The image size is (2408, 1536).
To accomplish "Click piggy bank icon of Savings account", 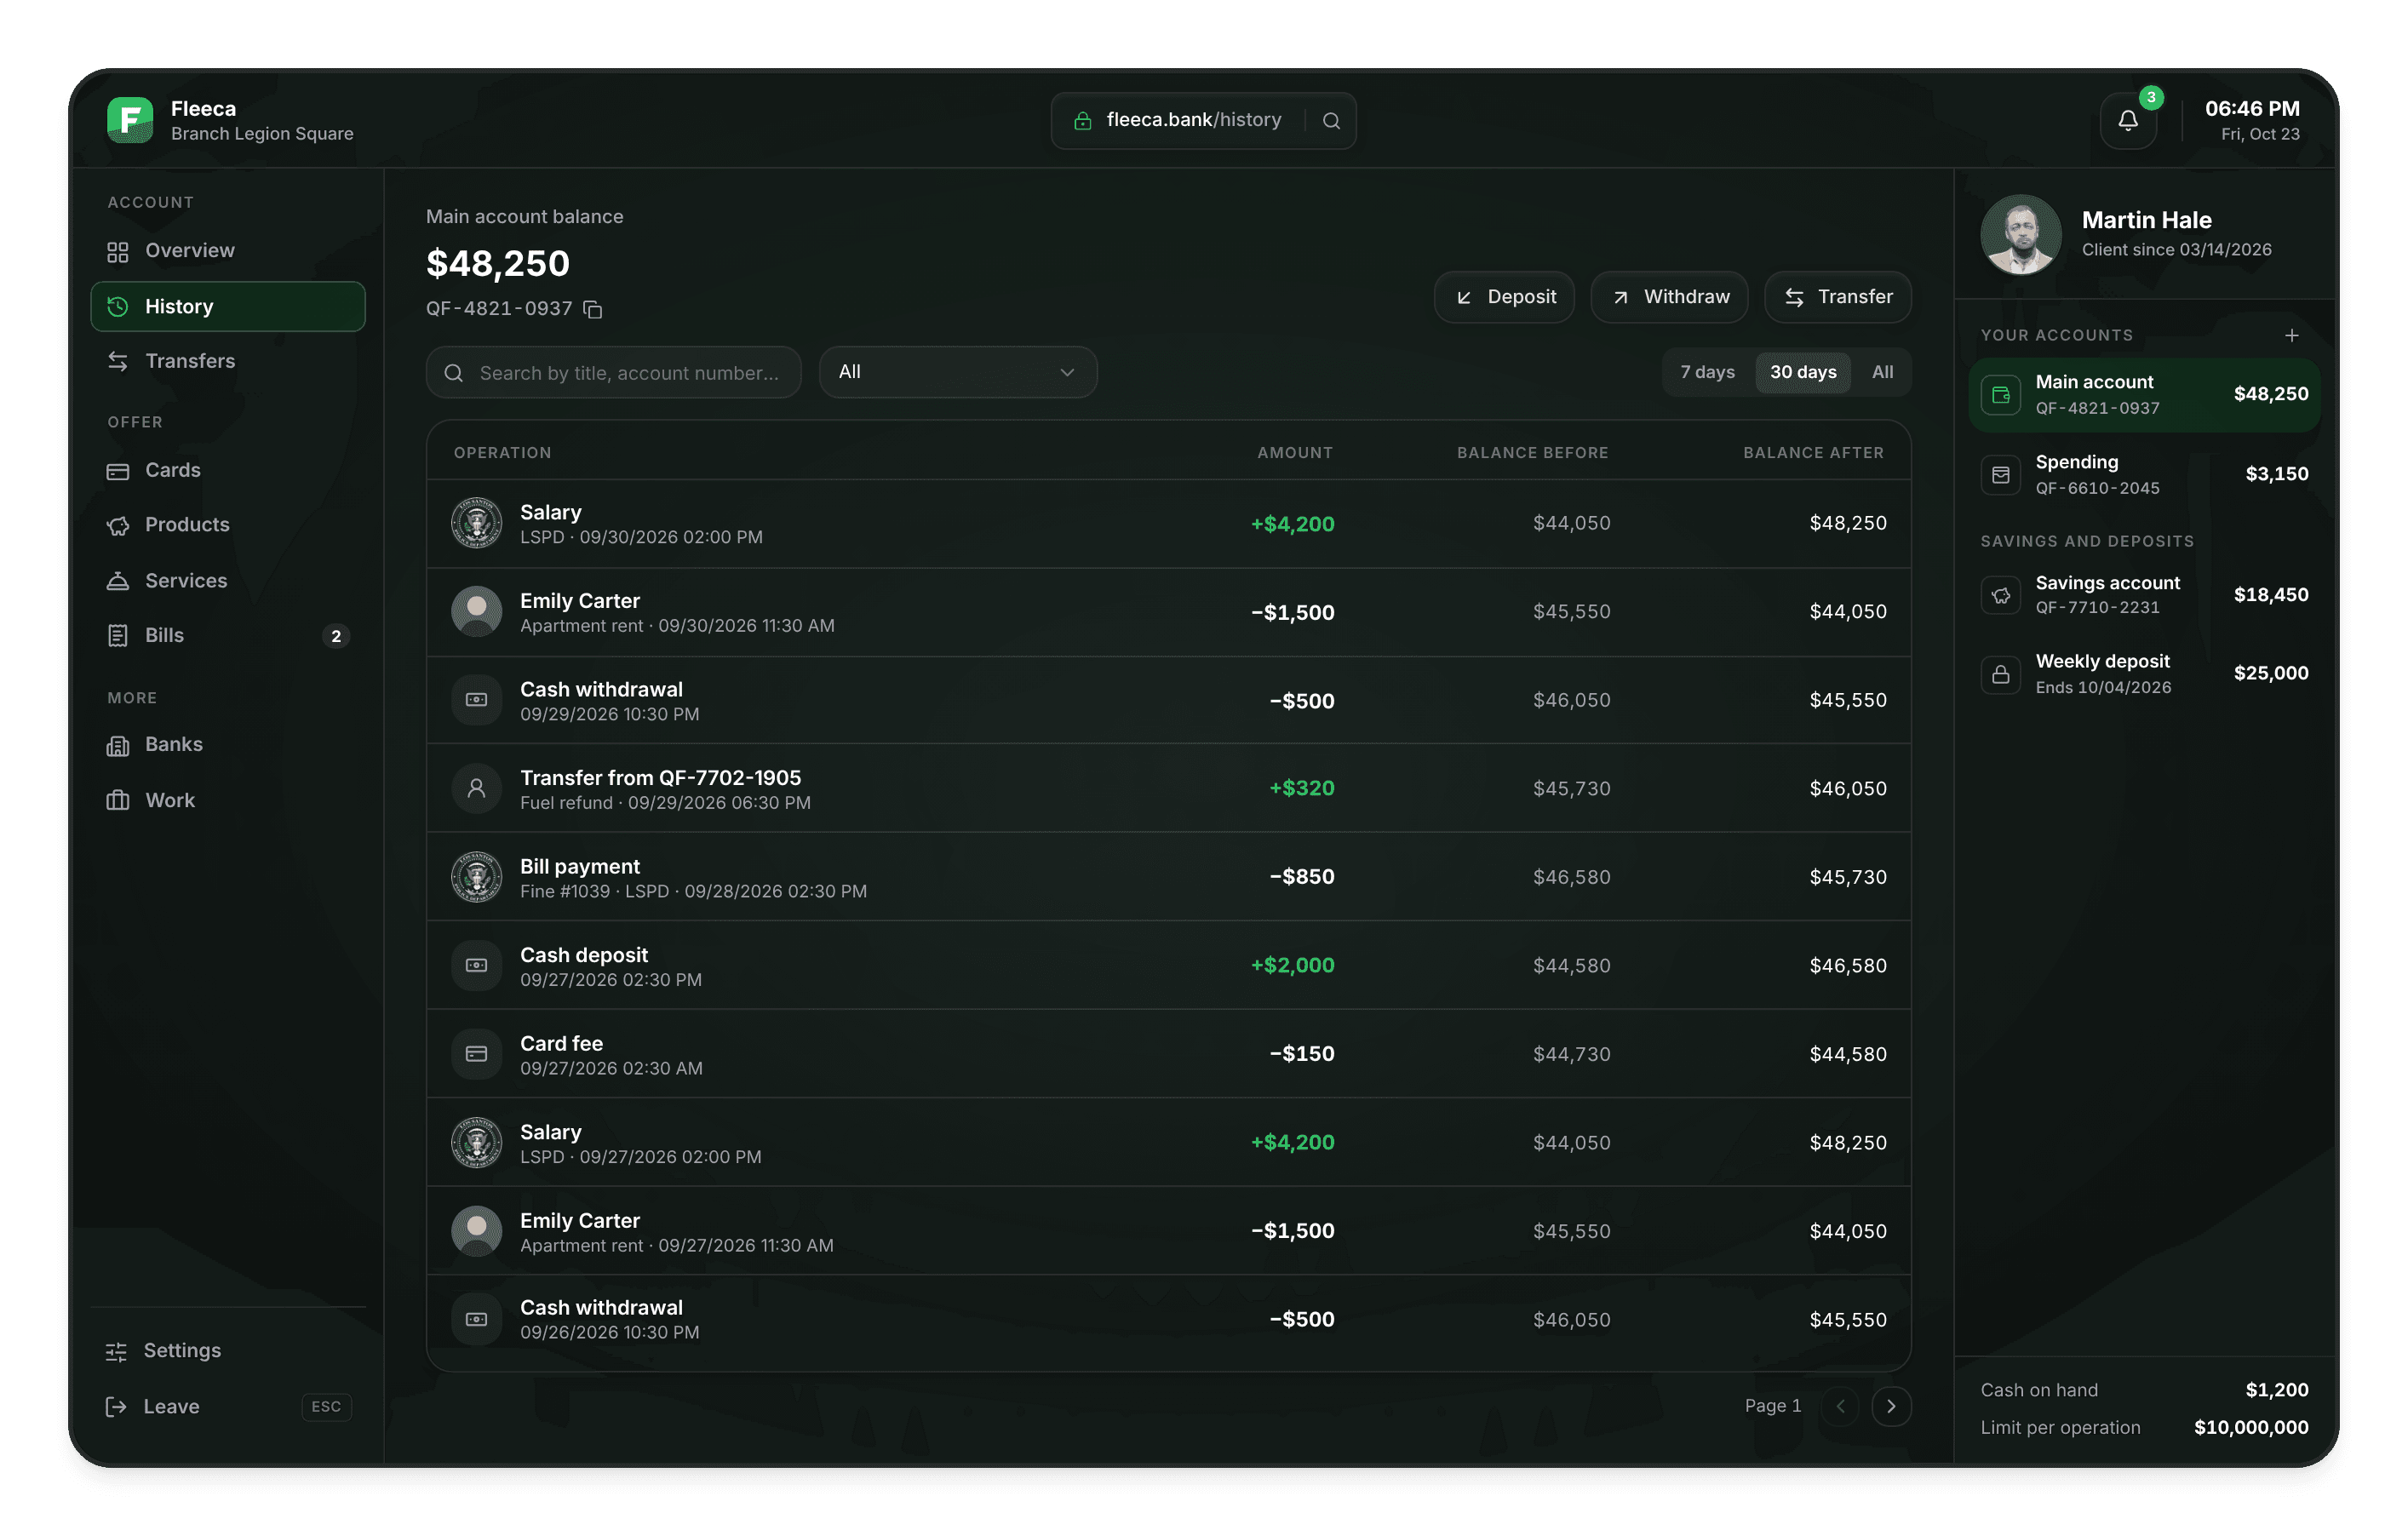I will (x=2000, y=595).
